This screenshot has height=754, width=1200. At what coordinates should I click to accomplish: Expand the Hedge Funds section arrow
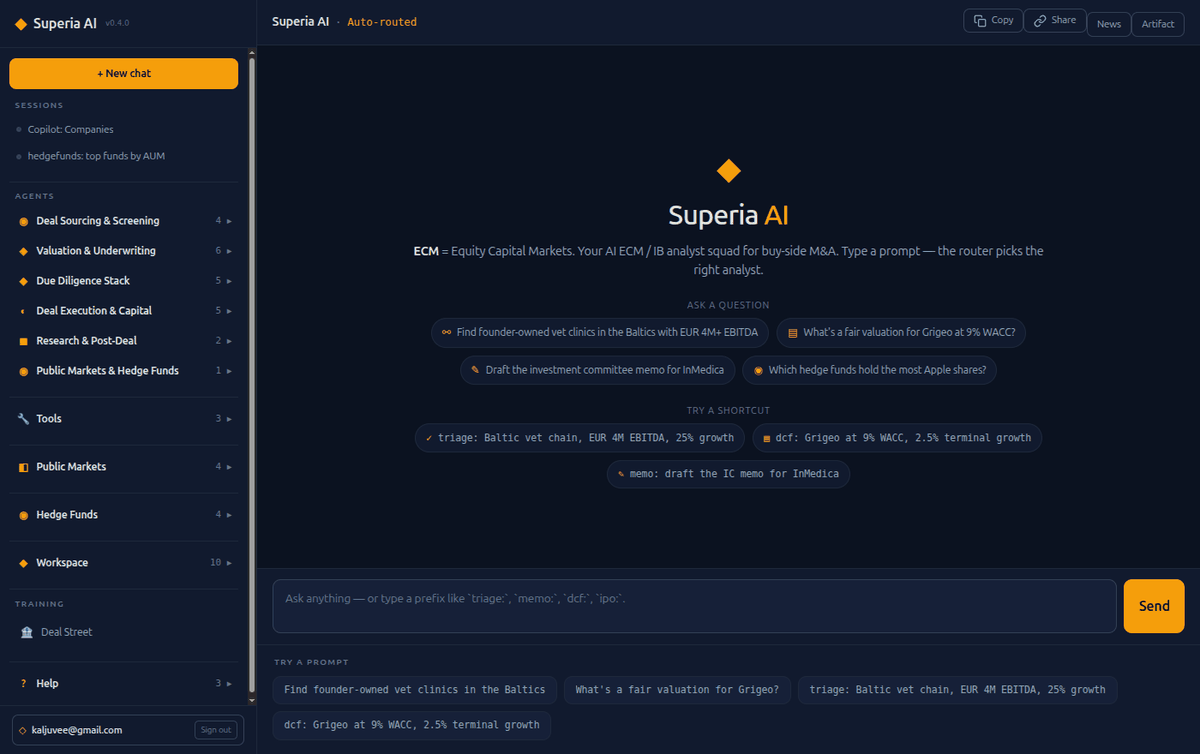(x=229, y=515)
